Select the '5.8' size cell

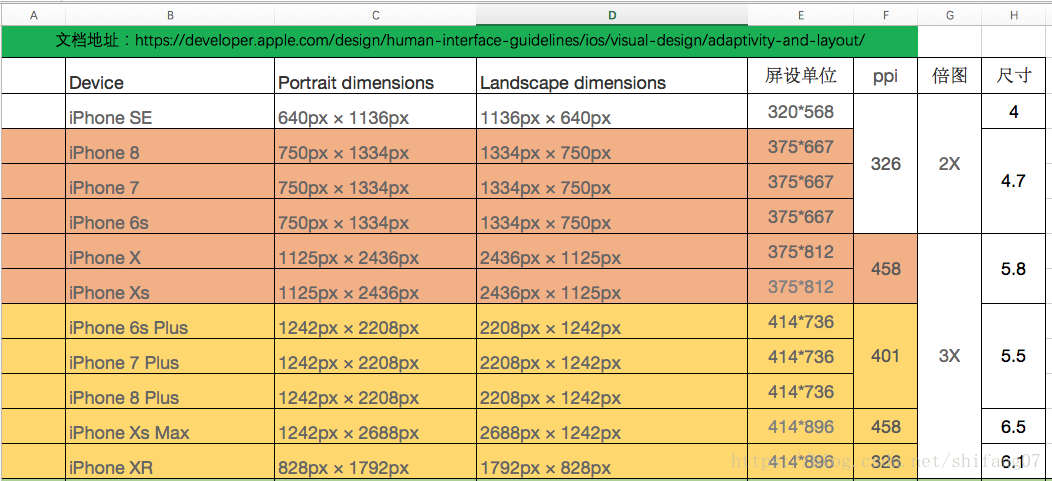click(x=1014, y=269)
